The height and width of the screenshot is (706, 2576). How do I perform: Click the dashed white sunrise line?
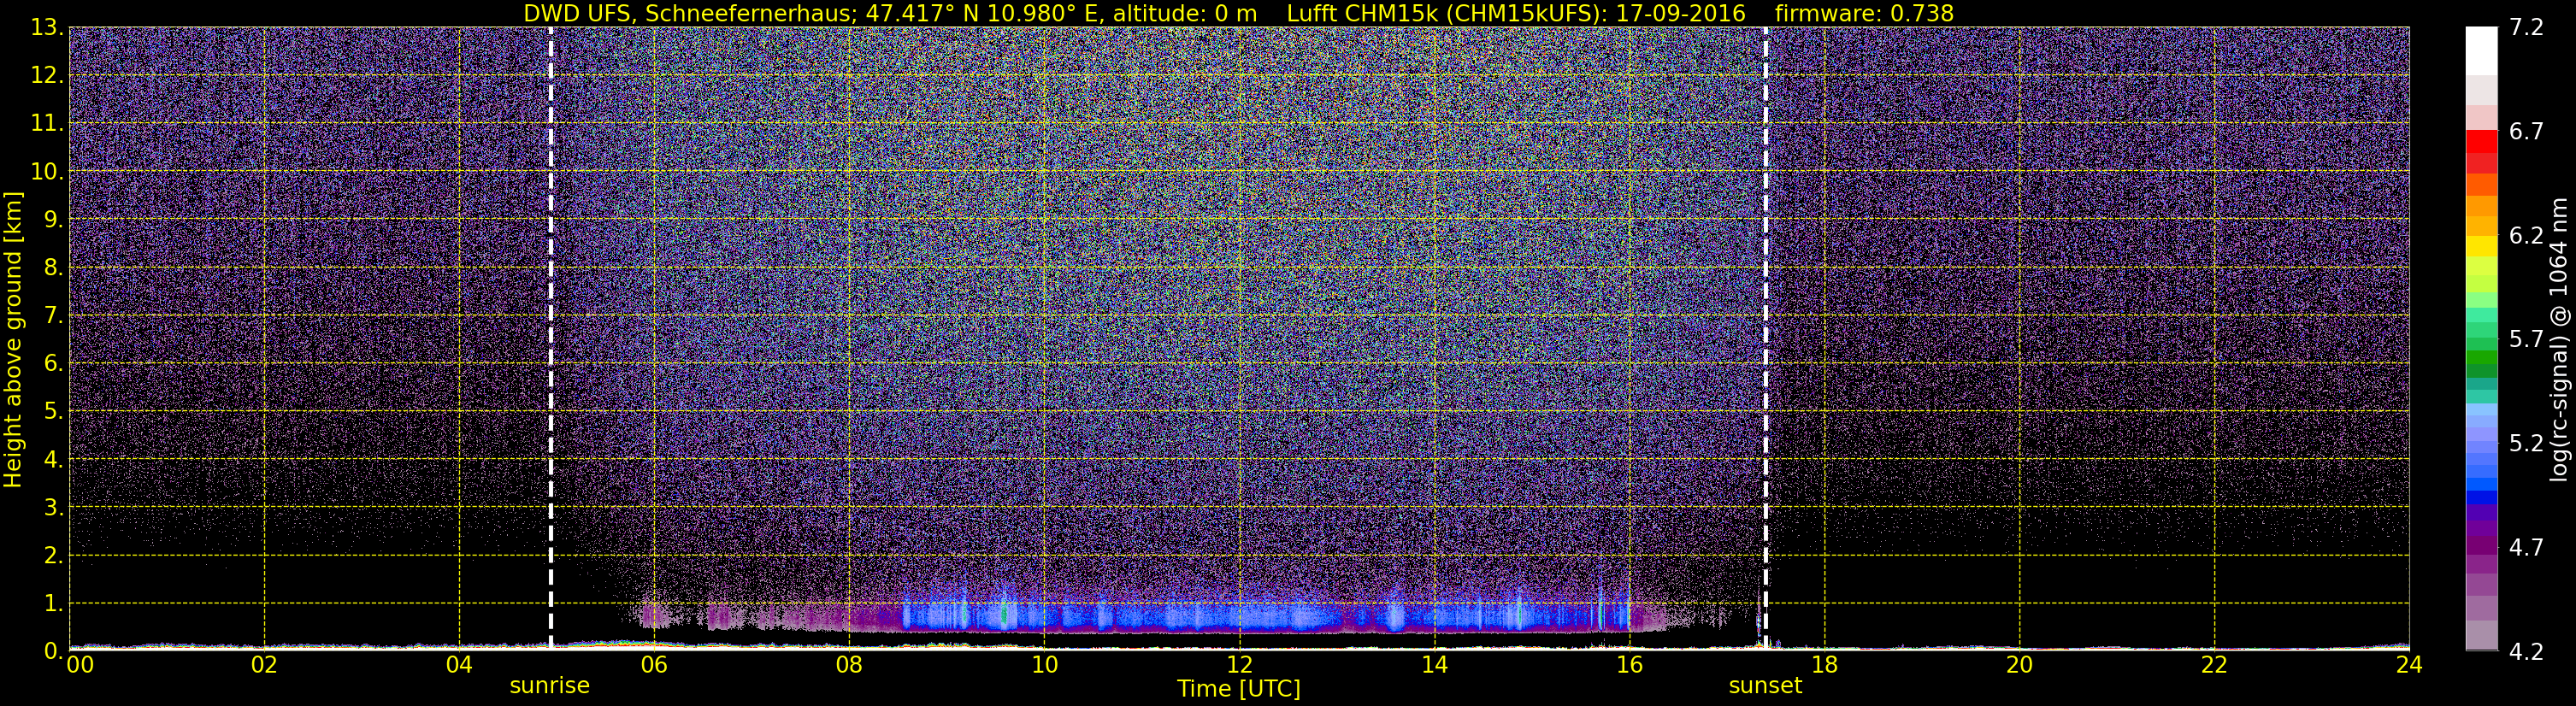[551, 339]
